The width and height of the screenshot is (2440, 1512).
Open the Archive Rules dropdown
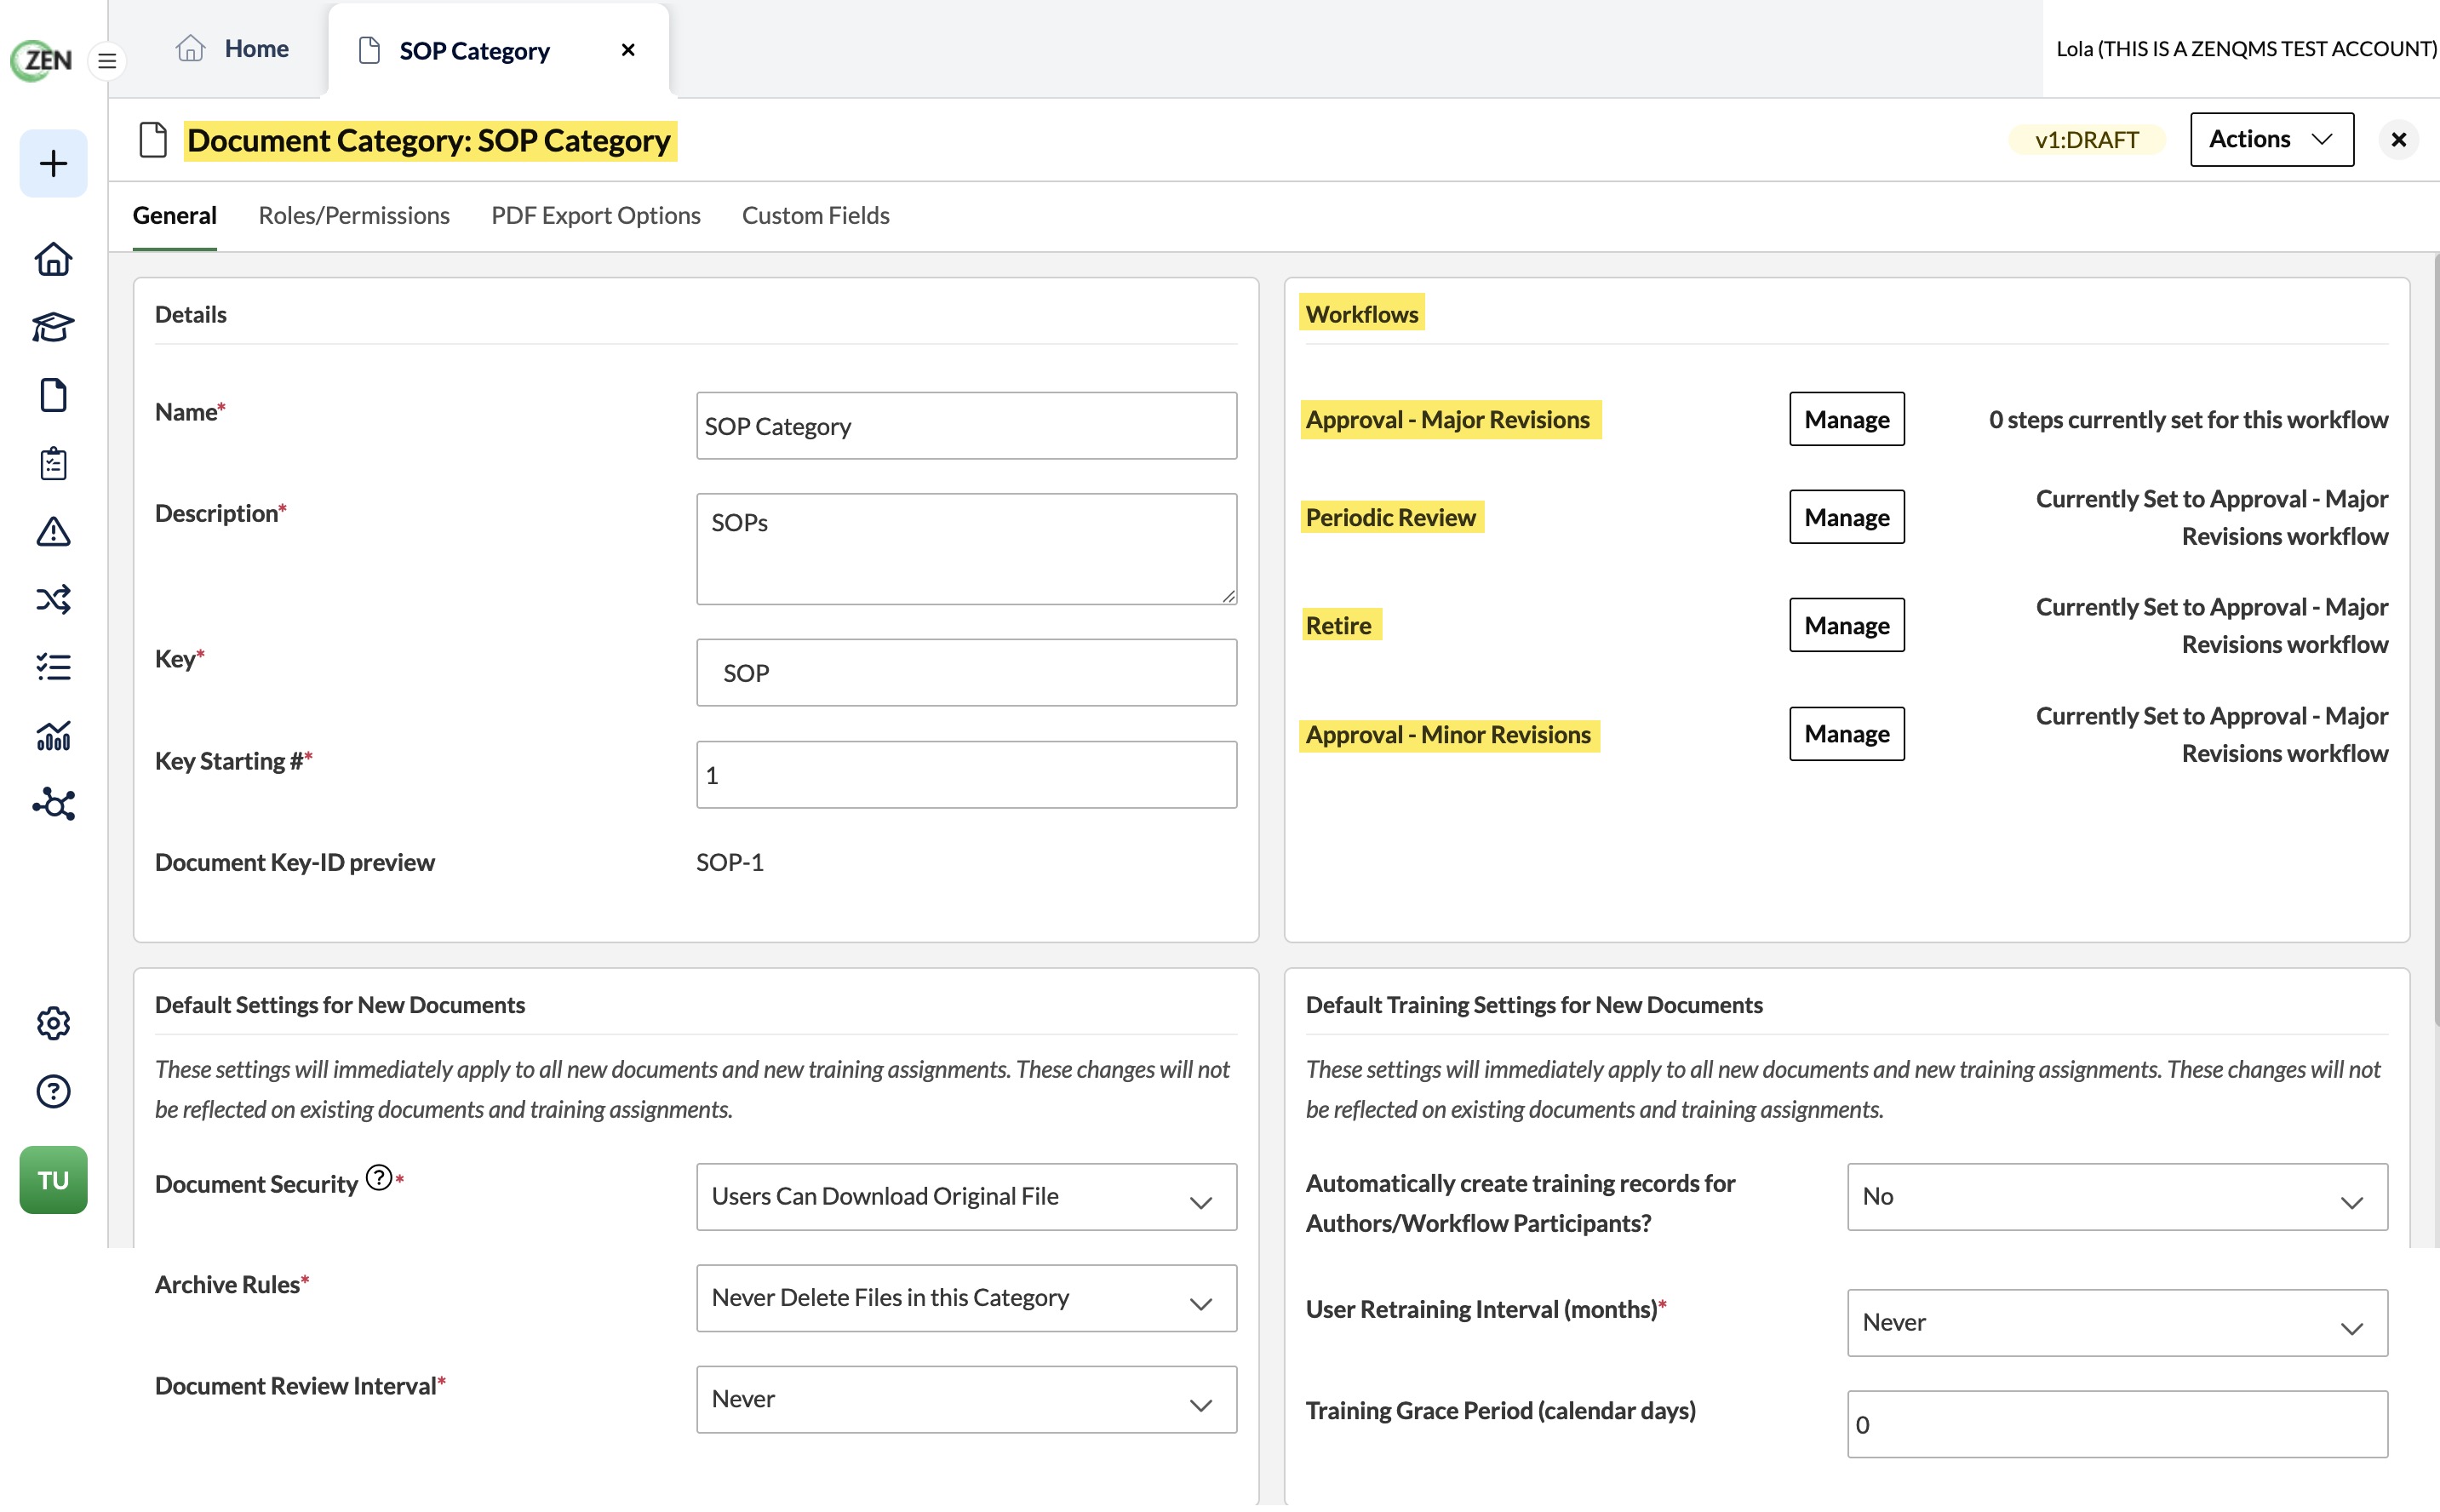click(966, 1298)
